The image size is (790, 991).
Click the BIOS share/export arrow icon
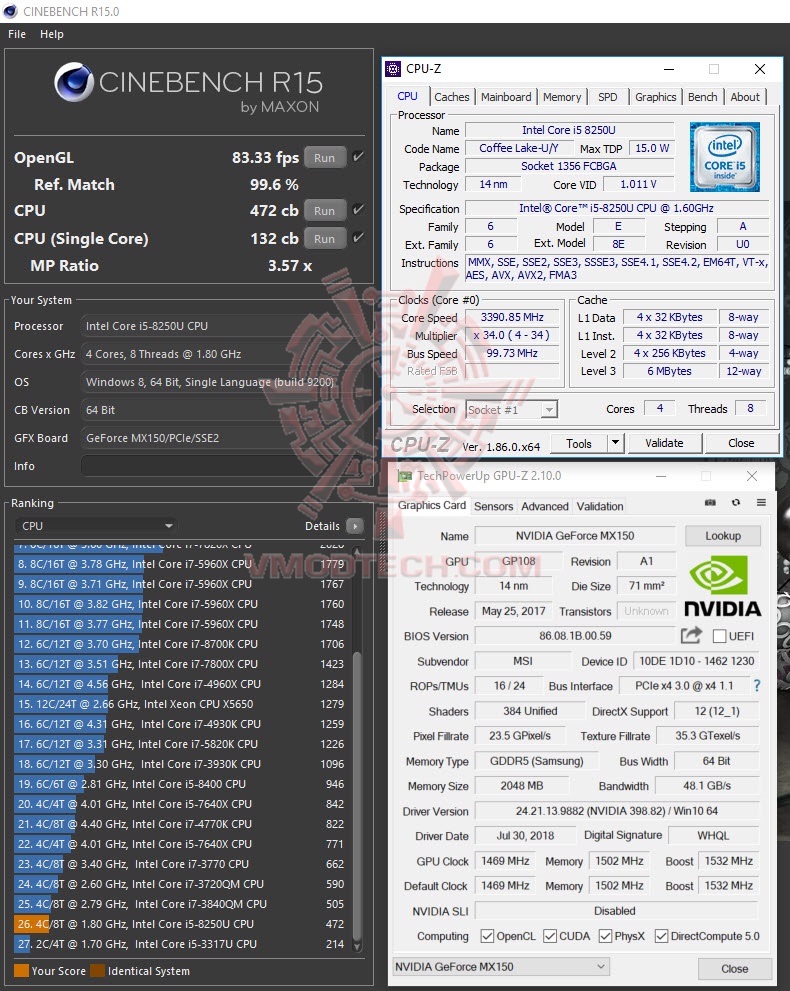point(691,635)
